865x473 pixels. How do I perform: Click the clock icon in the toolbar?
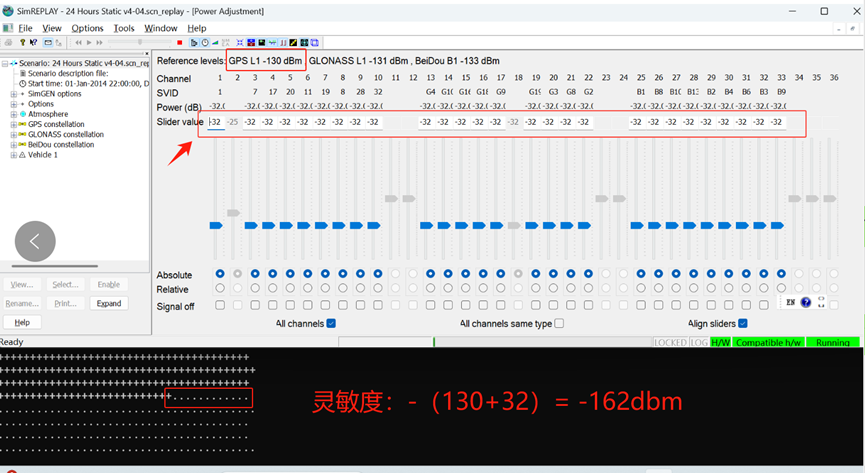[x=204, y=43]
